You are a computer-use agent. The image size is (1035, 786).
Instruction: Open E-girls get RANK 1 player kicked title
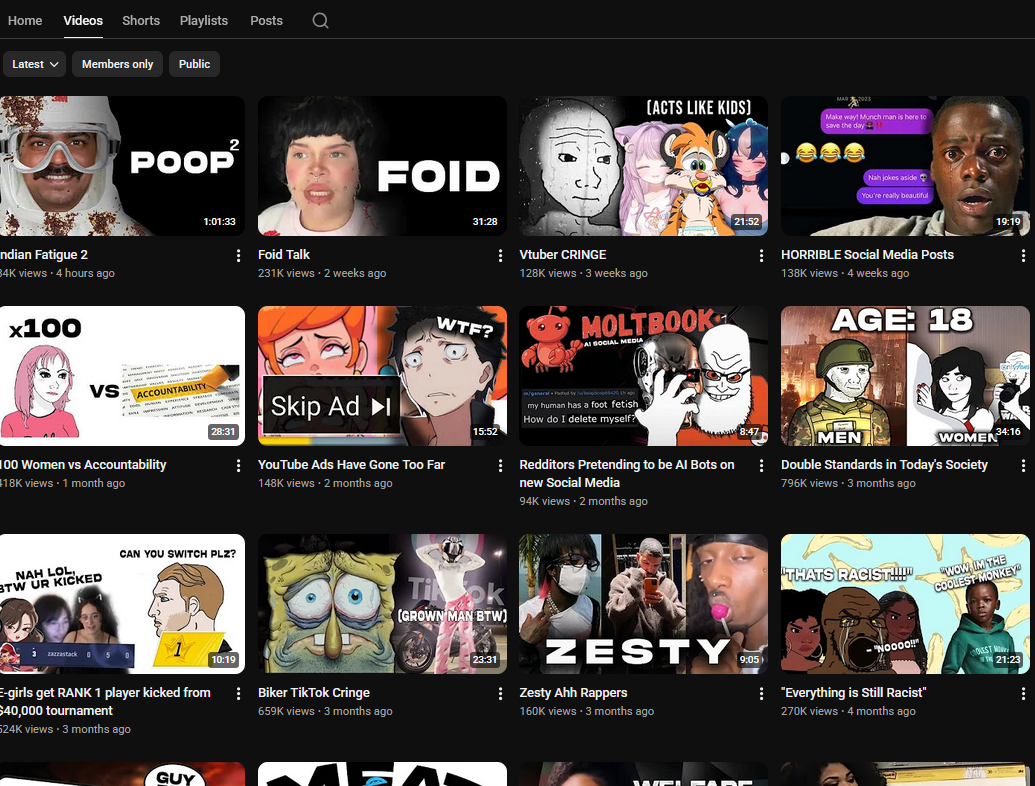tap(106, 702)
